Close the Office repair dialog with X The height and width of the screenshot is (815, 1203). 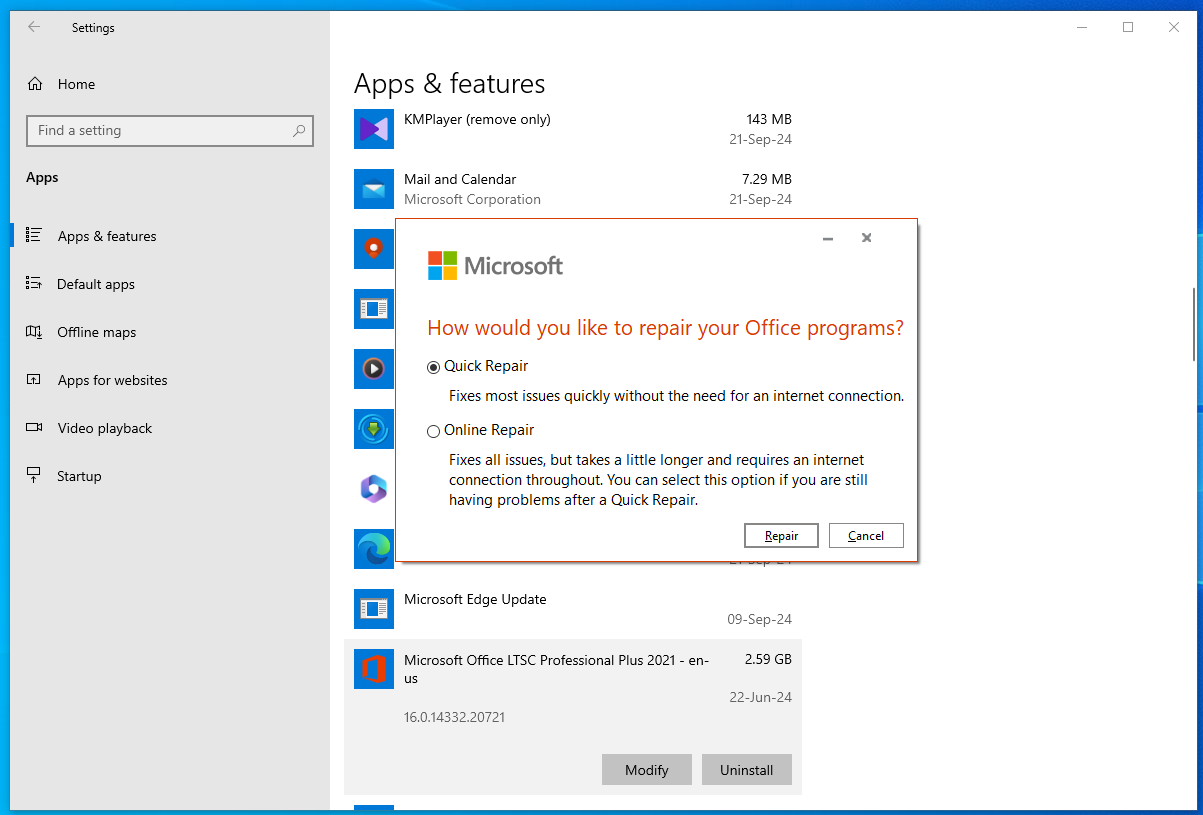coord(866,238)
